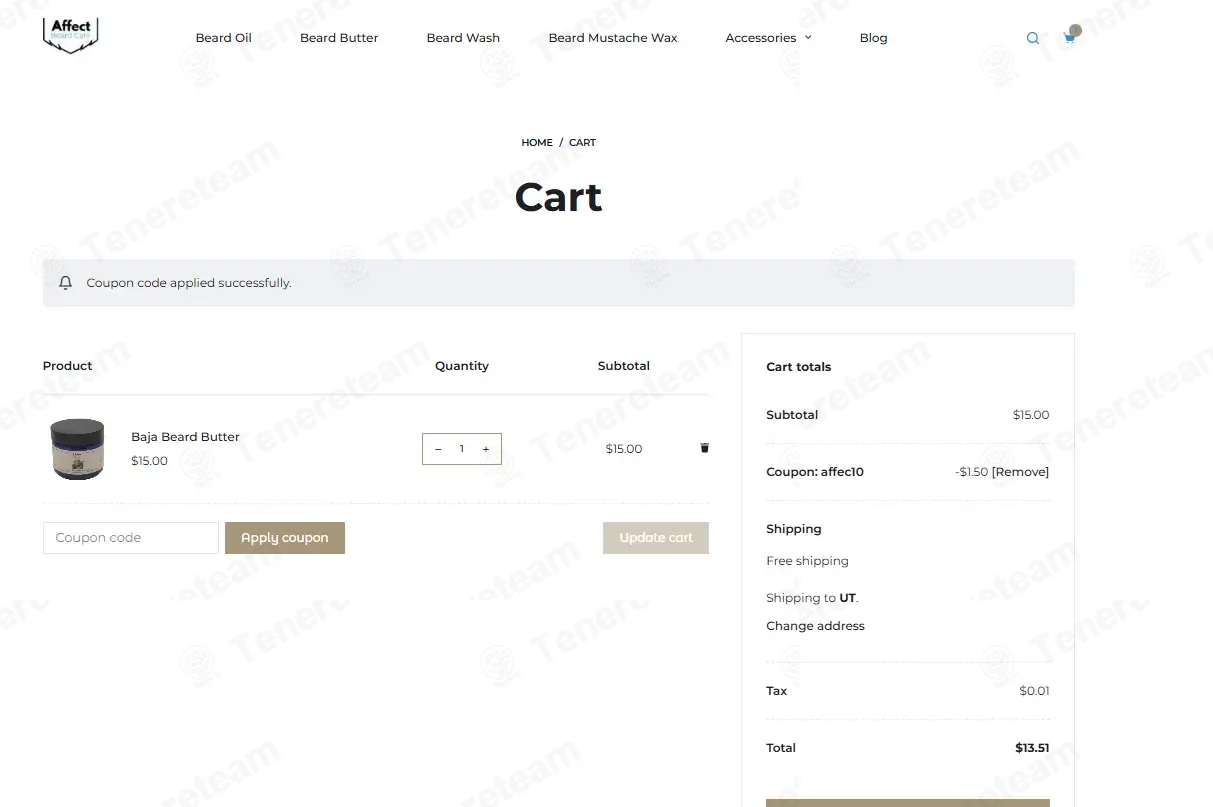Click the Tax value $0.01
This screenshot has width=1213, height=807.
coord(1034,691)
